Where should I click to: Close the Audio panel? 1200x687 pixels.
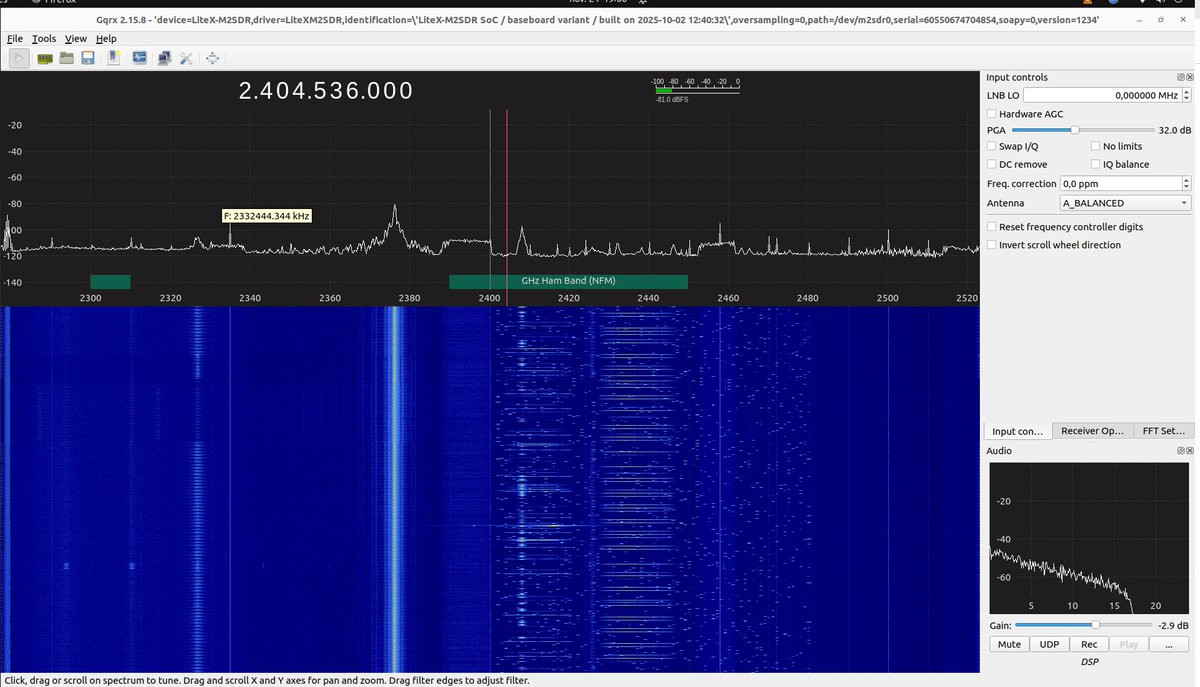(1189, 451)
